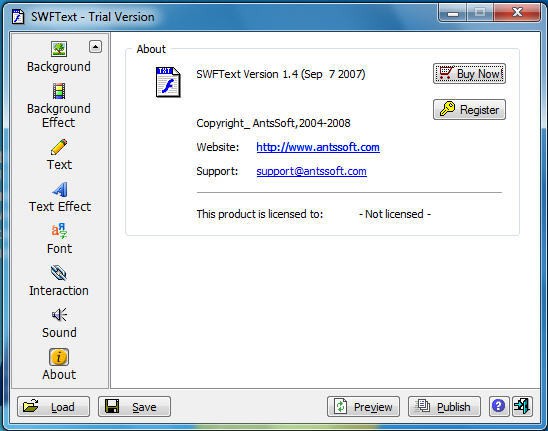This screenshot has height=431, width=548.
Task: Select the Interaction link icon
Action: (x=59, y=273)
